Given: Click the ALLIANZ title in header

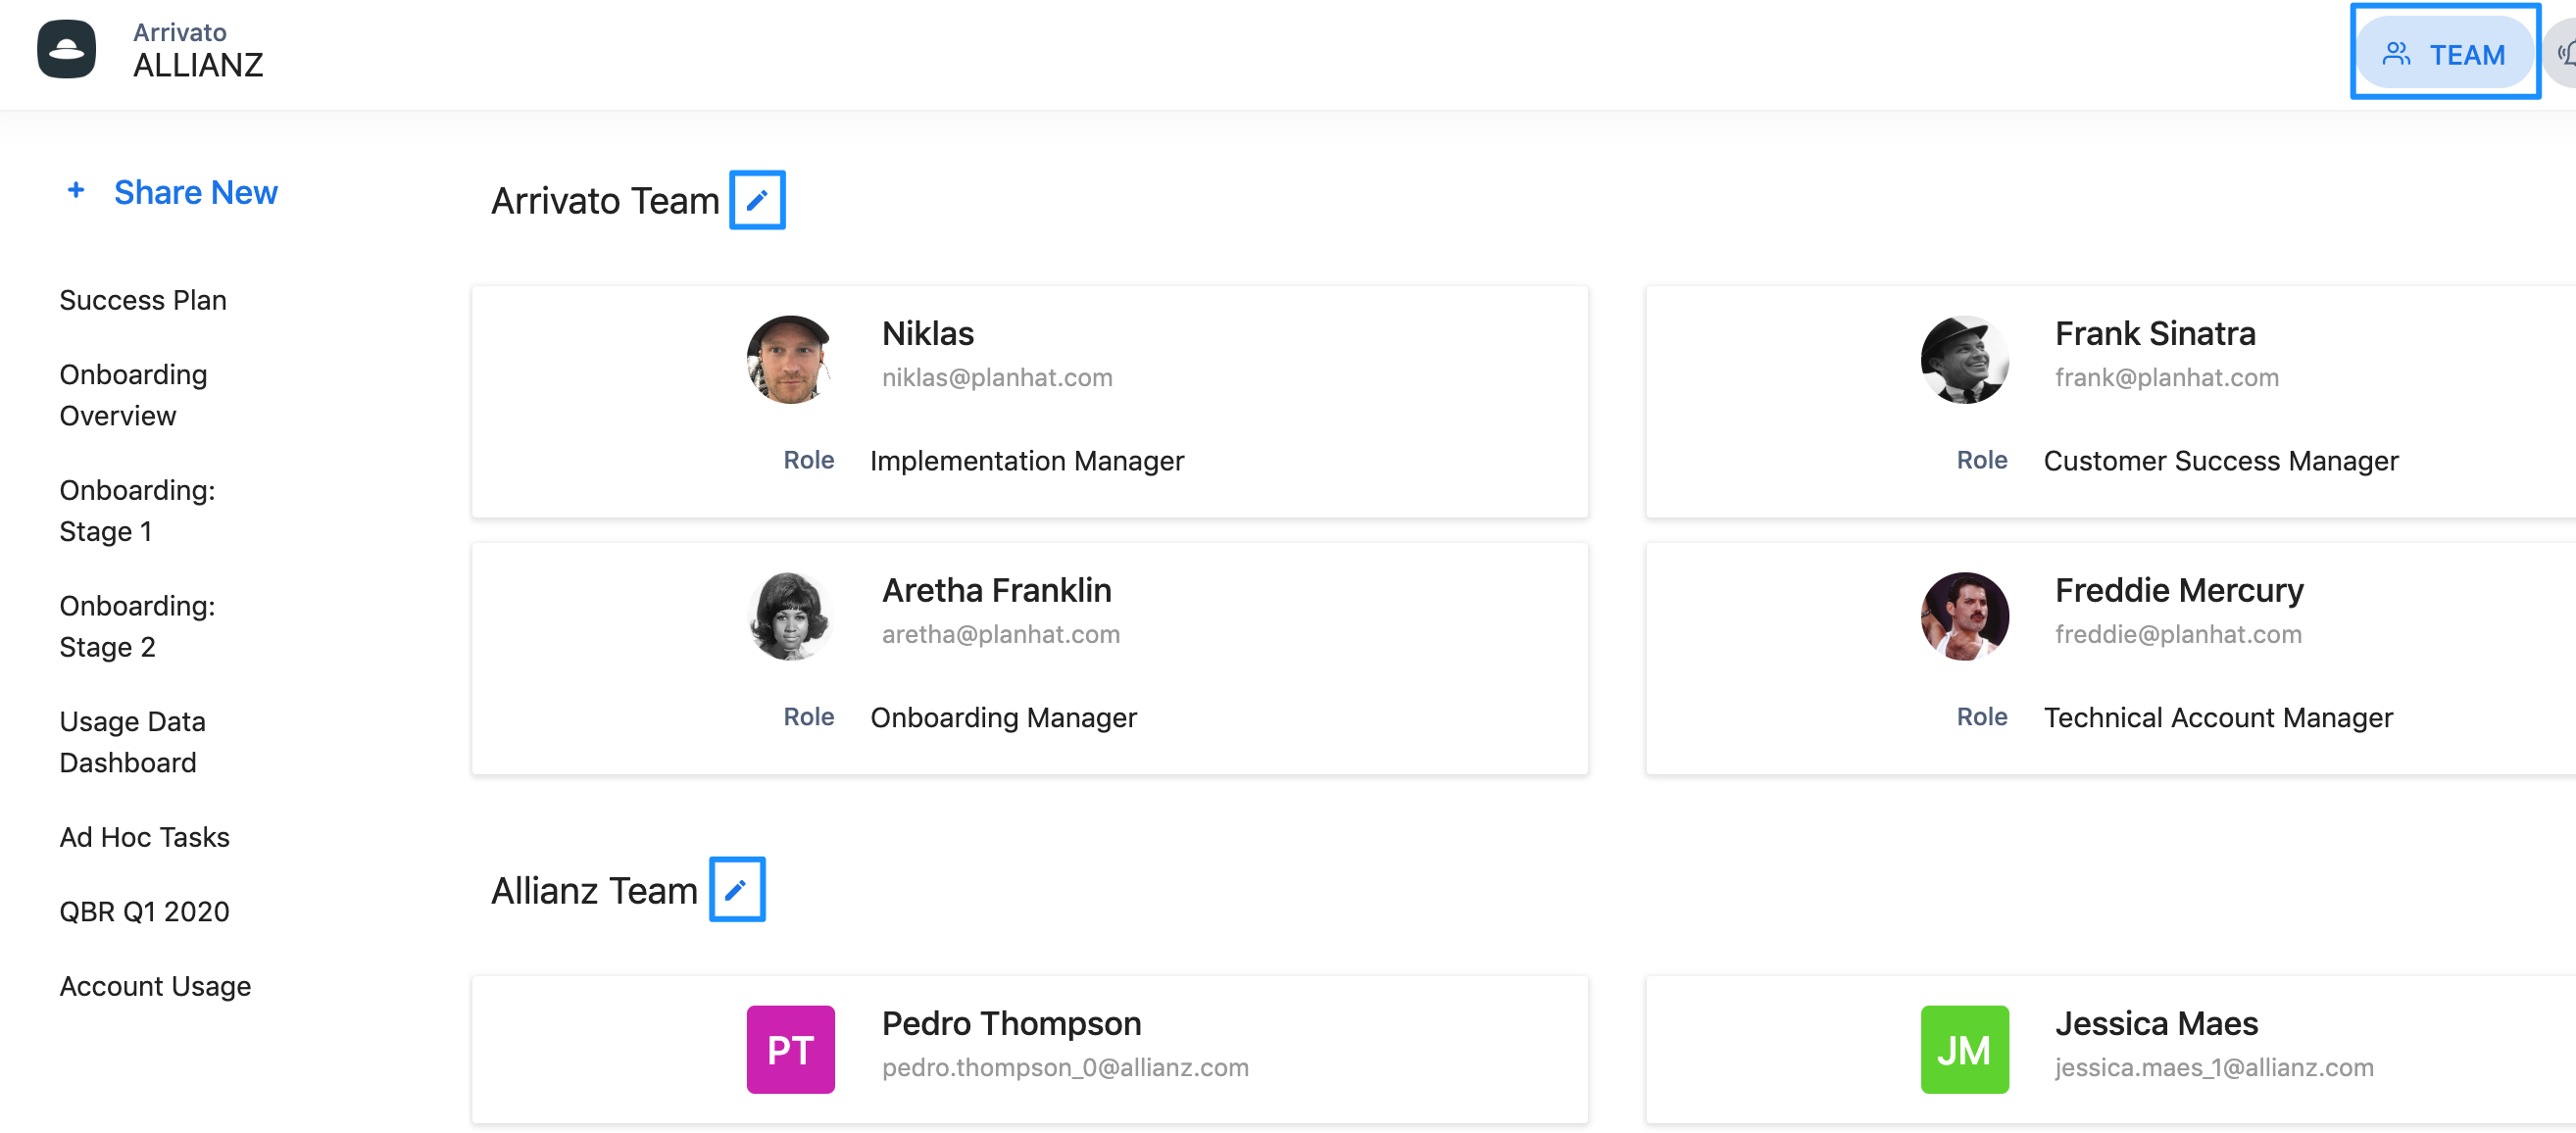Looking at the screenshot, I should pyautogui.click(x=198, y=65).
